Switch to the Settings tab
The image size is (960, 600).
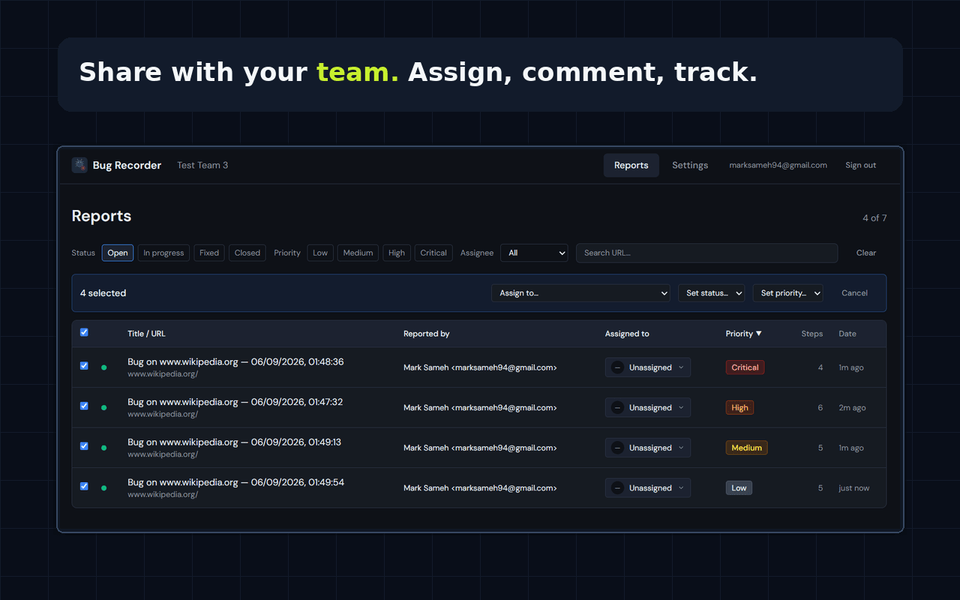click(690, 165)
